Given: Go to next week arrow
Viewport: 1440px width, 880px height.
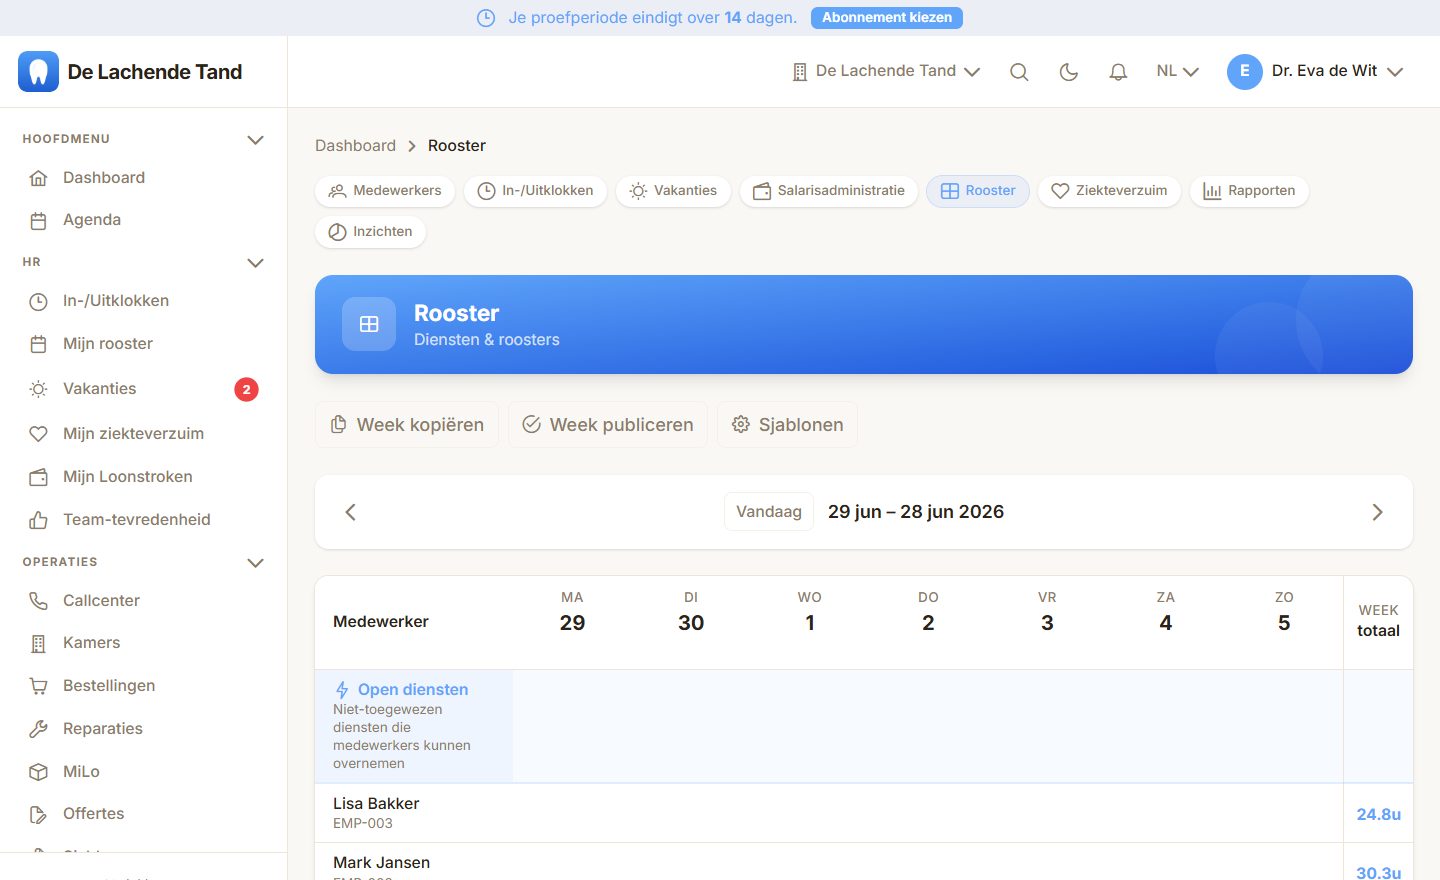Looking at the screenshot, I should pyautogui.click(x=1377, y=512).
